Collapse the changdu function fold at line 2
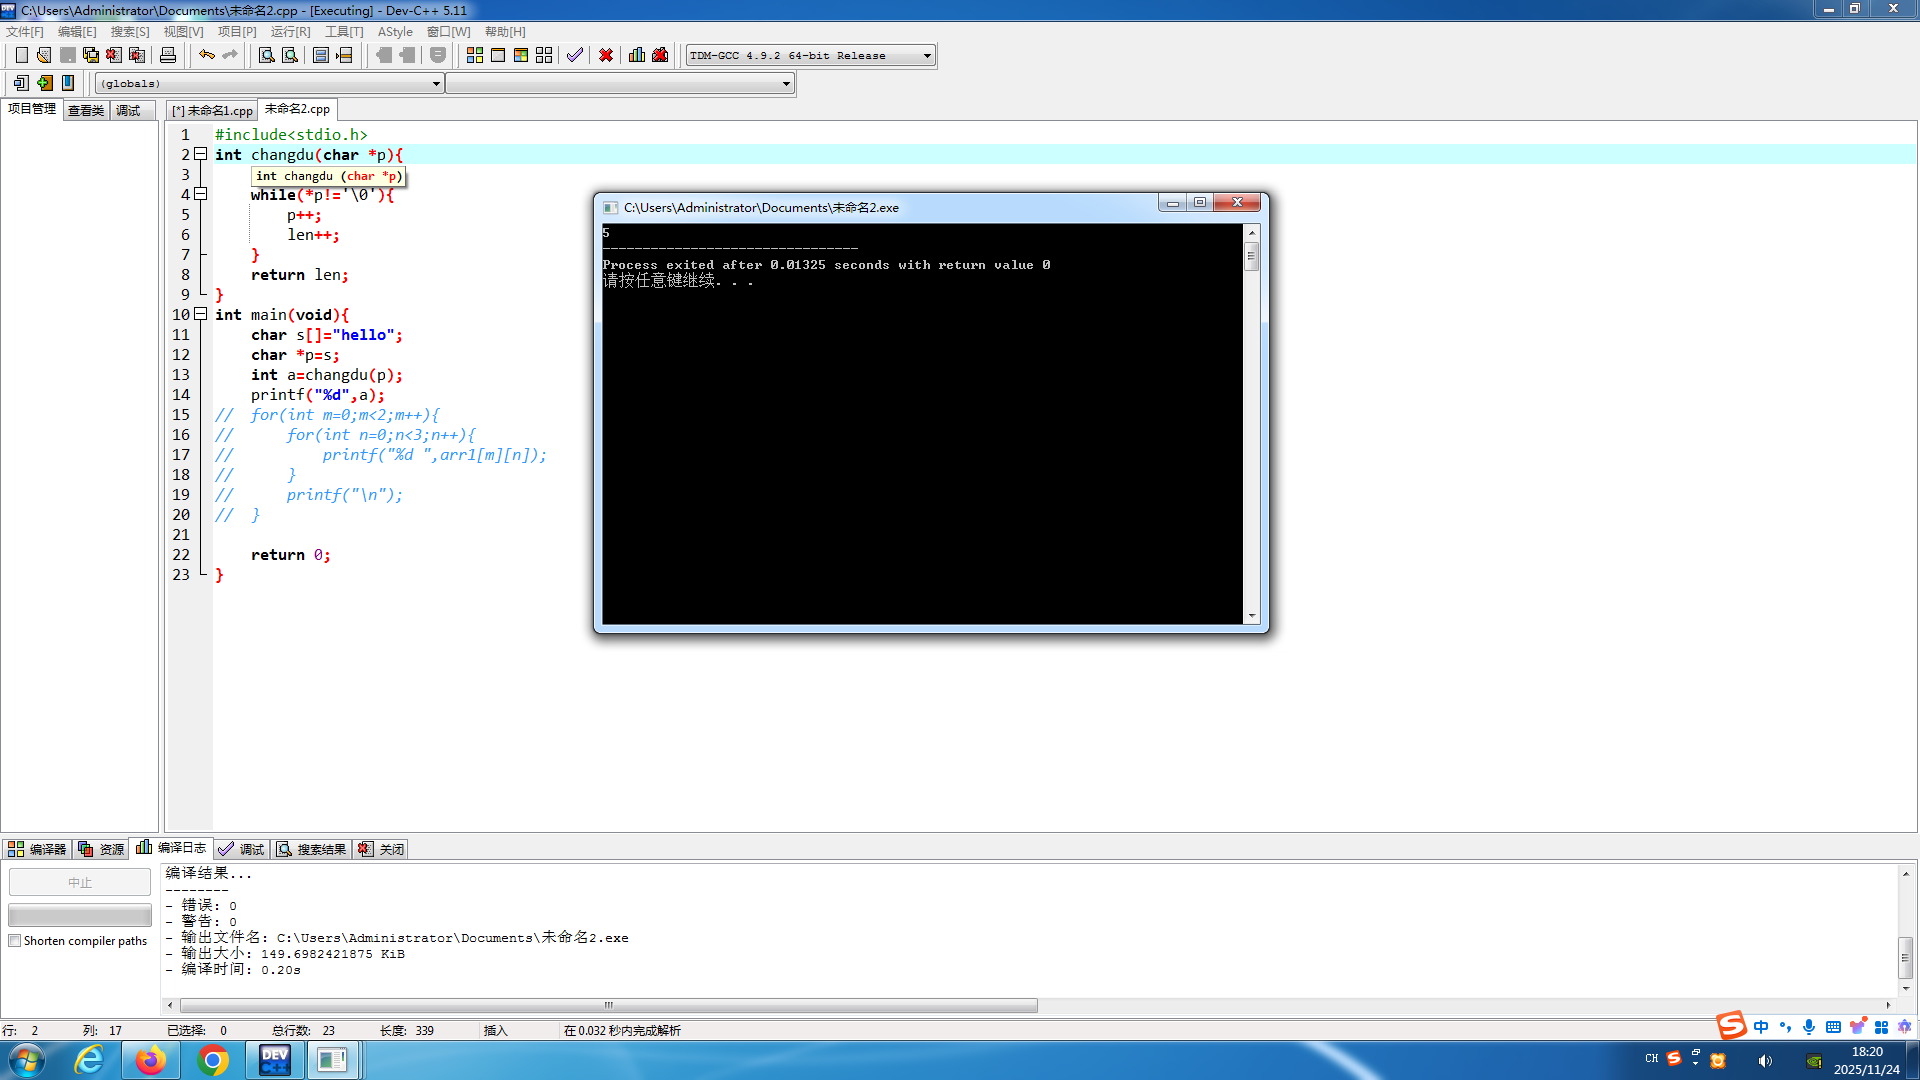Viewport: 1920px width, 1080px height. pyautogui.click(x=200, y=154)
